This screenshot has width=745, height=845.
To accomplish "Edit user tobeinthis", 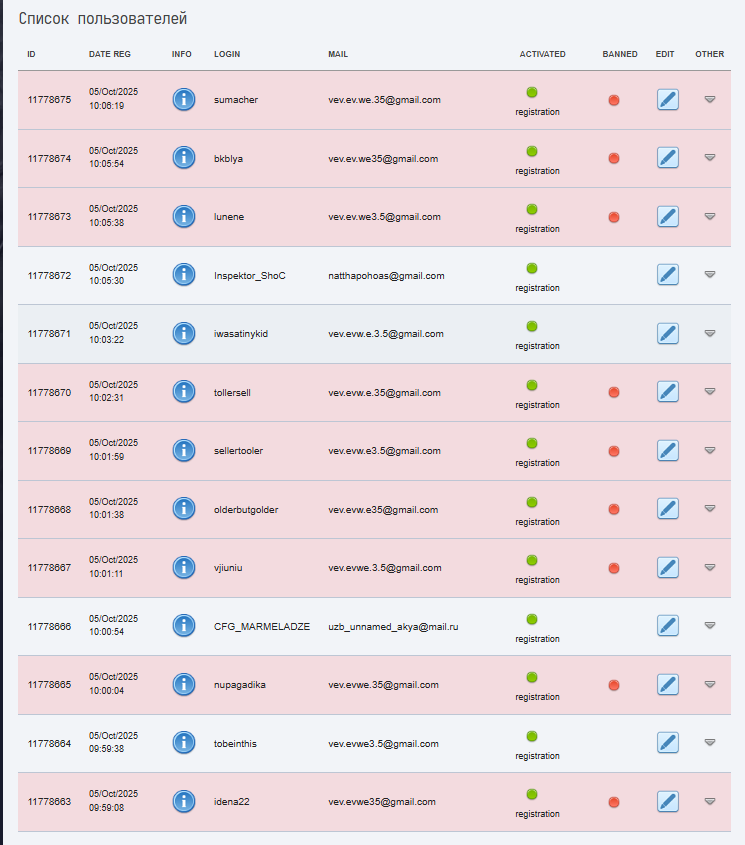I will (x=668, y=743).
